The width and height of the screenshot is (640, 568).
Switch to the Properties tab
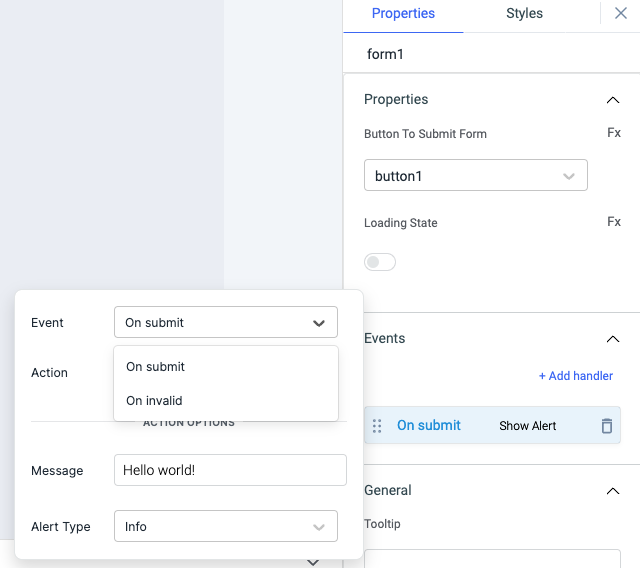403,14
